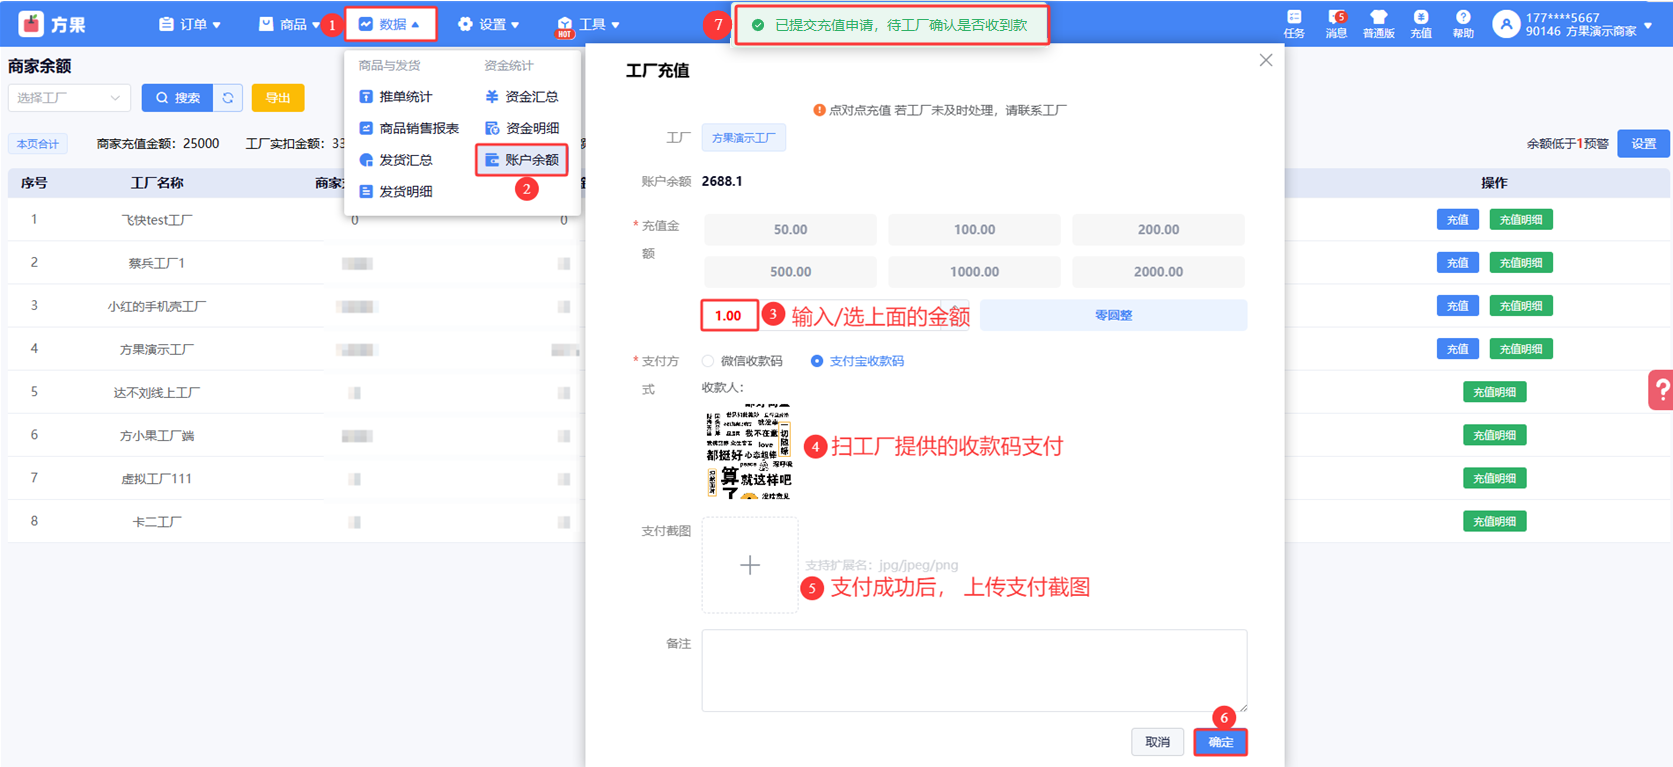Click the 方果演示工厂 tag in the dialog

coord(743,138)
